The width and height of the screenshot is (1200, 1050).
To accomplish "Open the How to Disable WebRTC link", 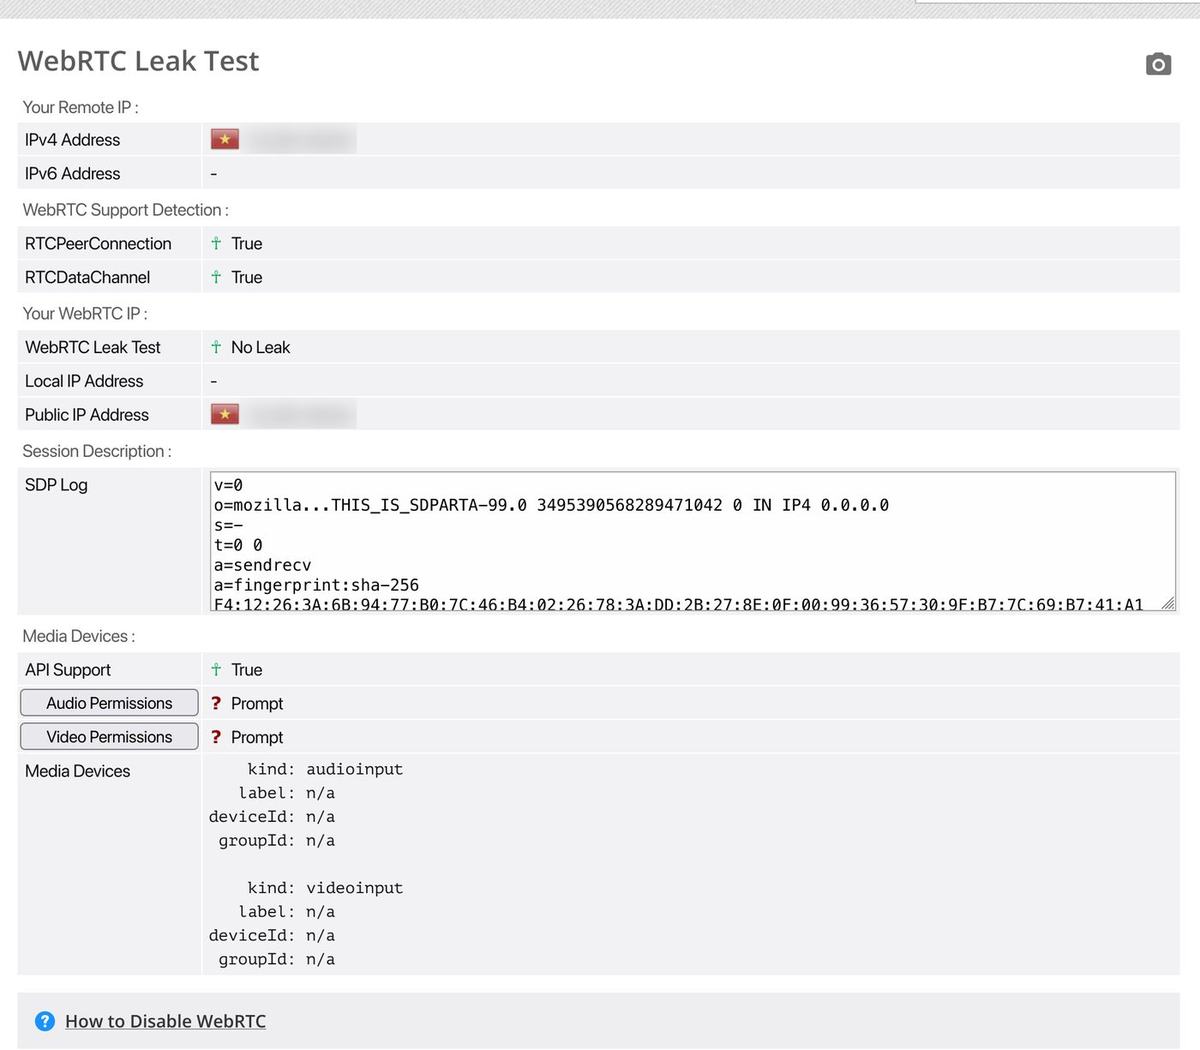I will click(166, 1021).
